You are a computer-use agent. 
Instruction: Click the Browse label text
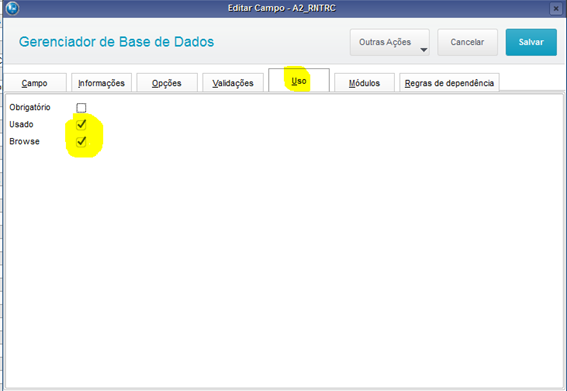(x=24, y=141)
